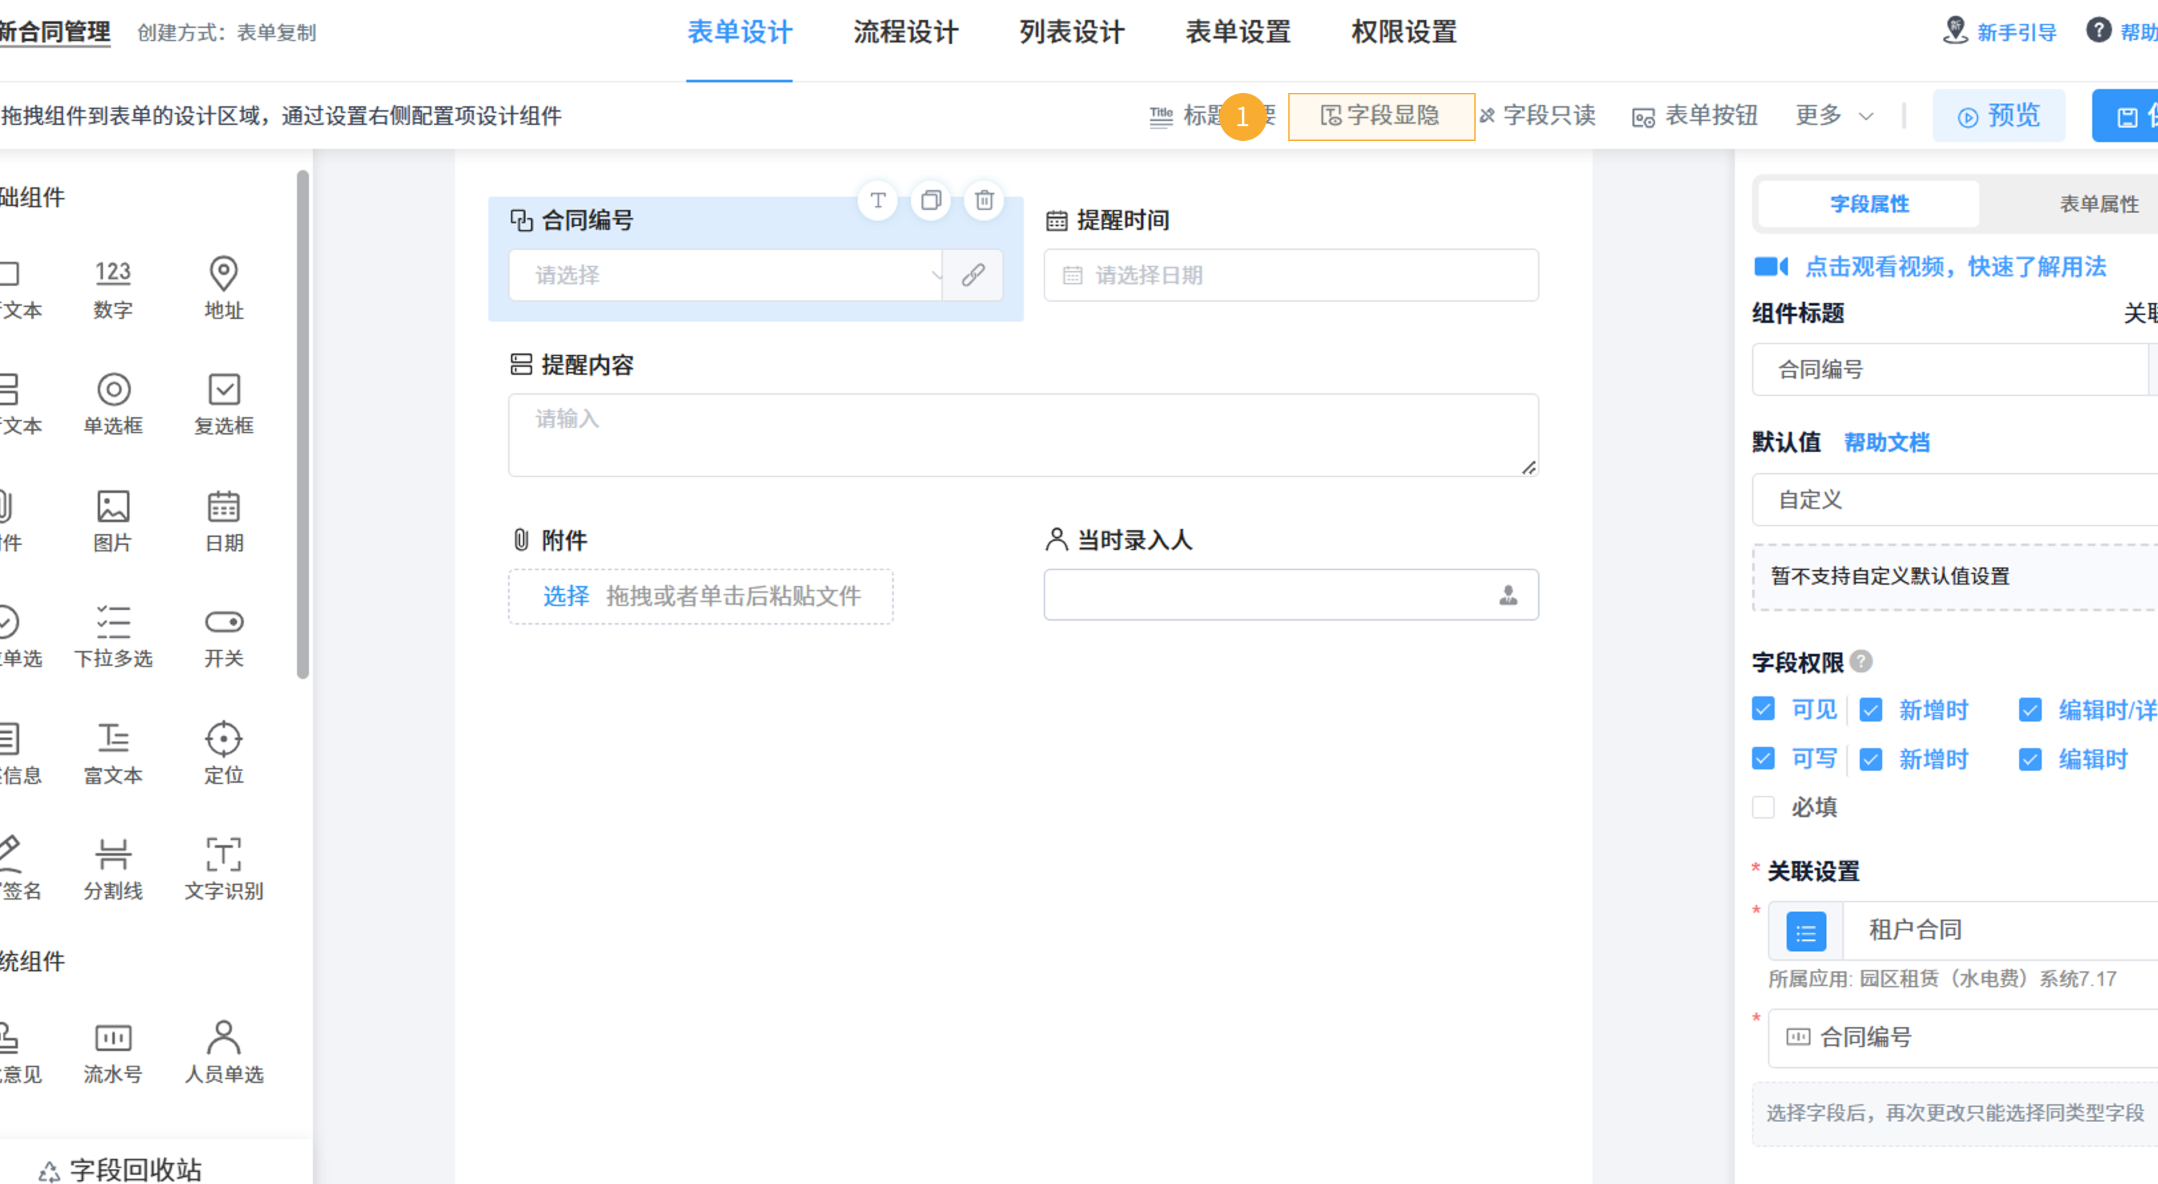2158x1184 pixels.
Task: Click the link icon in 合同编号 selector
Action: [x=973, y=275]
